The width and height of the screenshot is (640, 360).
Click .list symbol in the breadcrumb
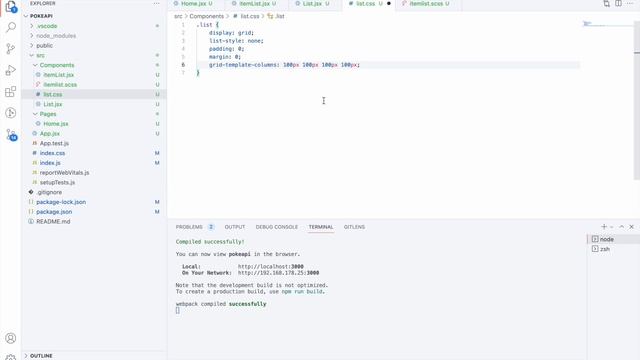280,16
